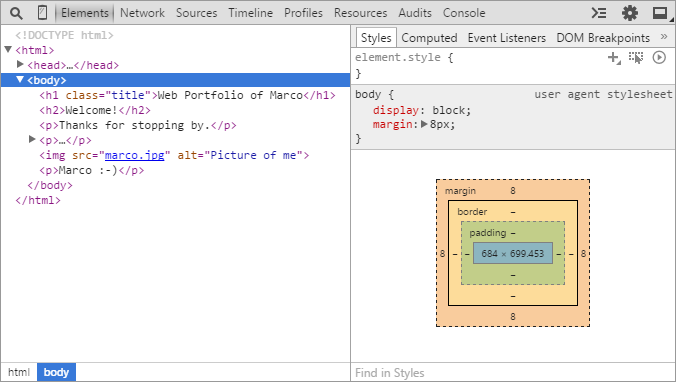Select the img element row
This screenshot has height=382, width=676.
click(174, 155)
